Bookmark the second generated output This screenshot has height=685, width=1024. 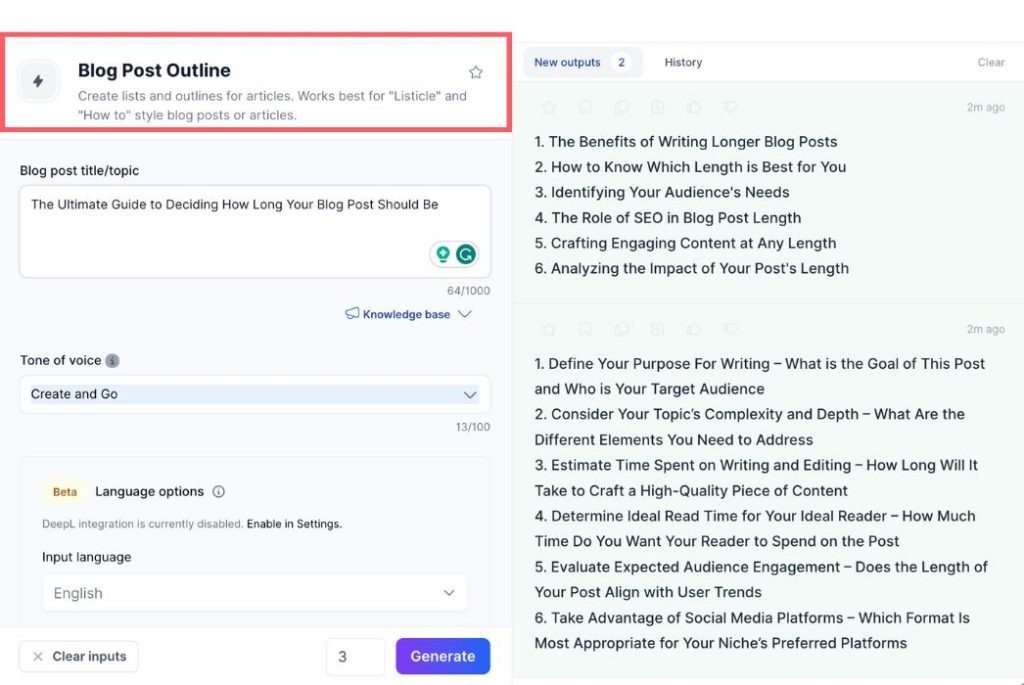[x=585, y=329]
